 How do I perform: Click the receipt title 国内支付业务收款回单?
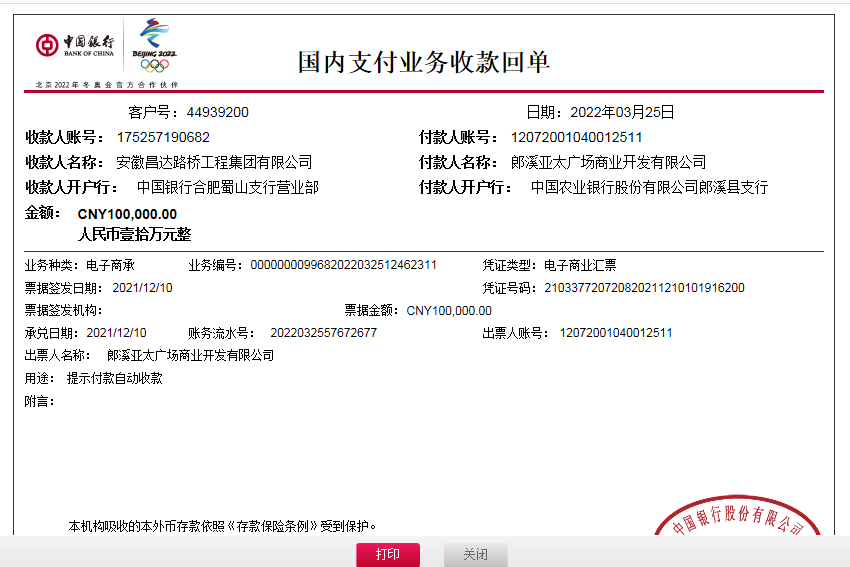[424, 62]
